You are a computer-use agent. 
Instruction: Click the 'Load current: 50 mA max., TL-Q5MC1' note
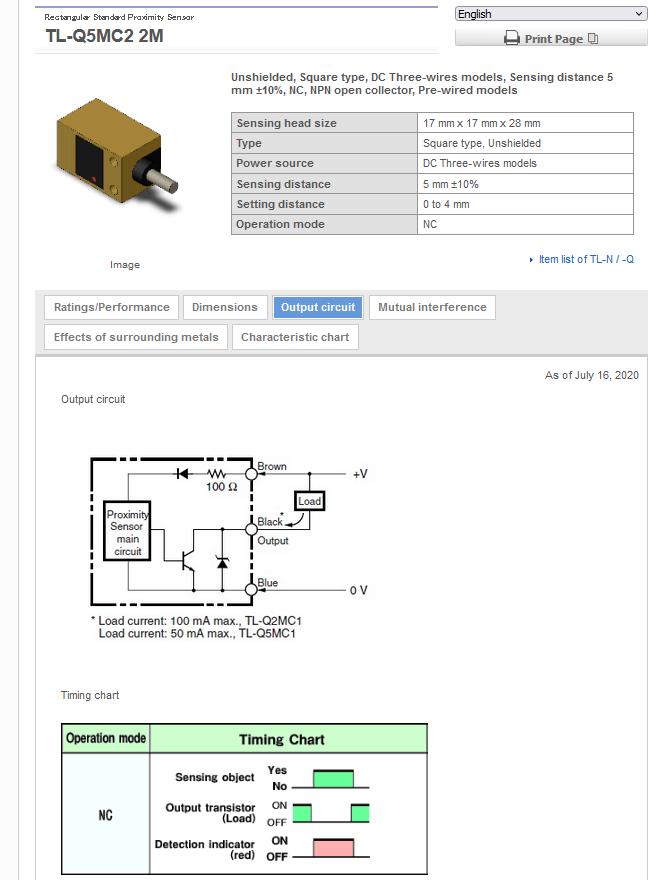tap(197, 633)
